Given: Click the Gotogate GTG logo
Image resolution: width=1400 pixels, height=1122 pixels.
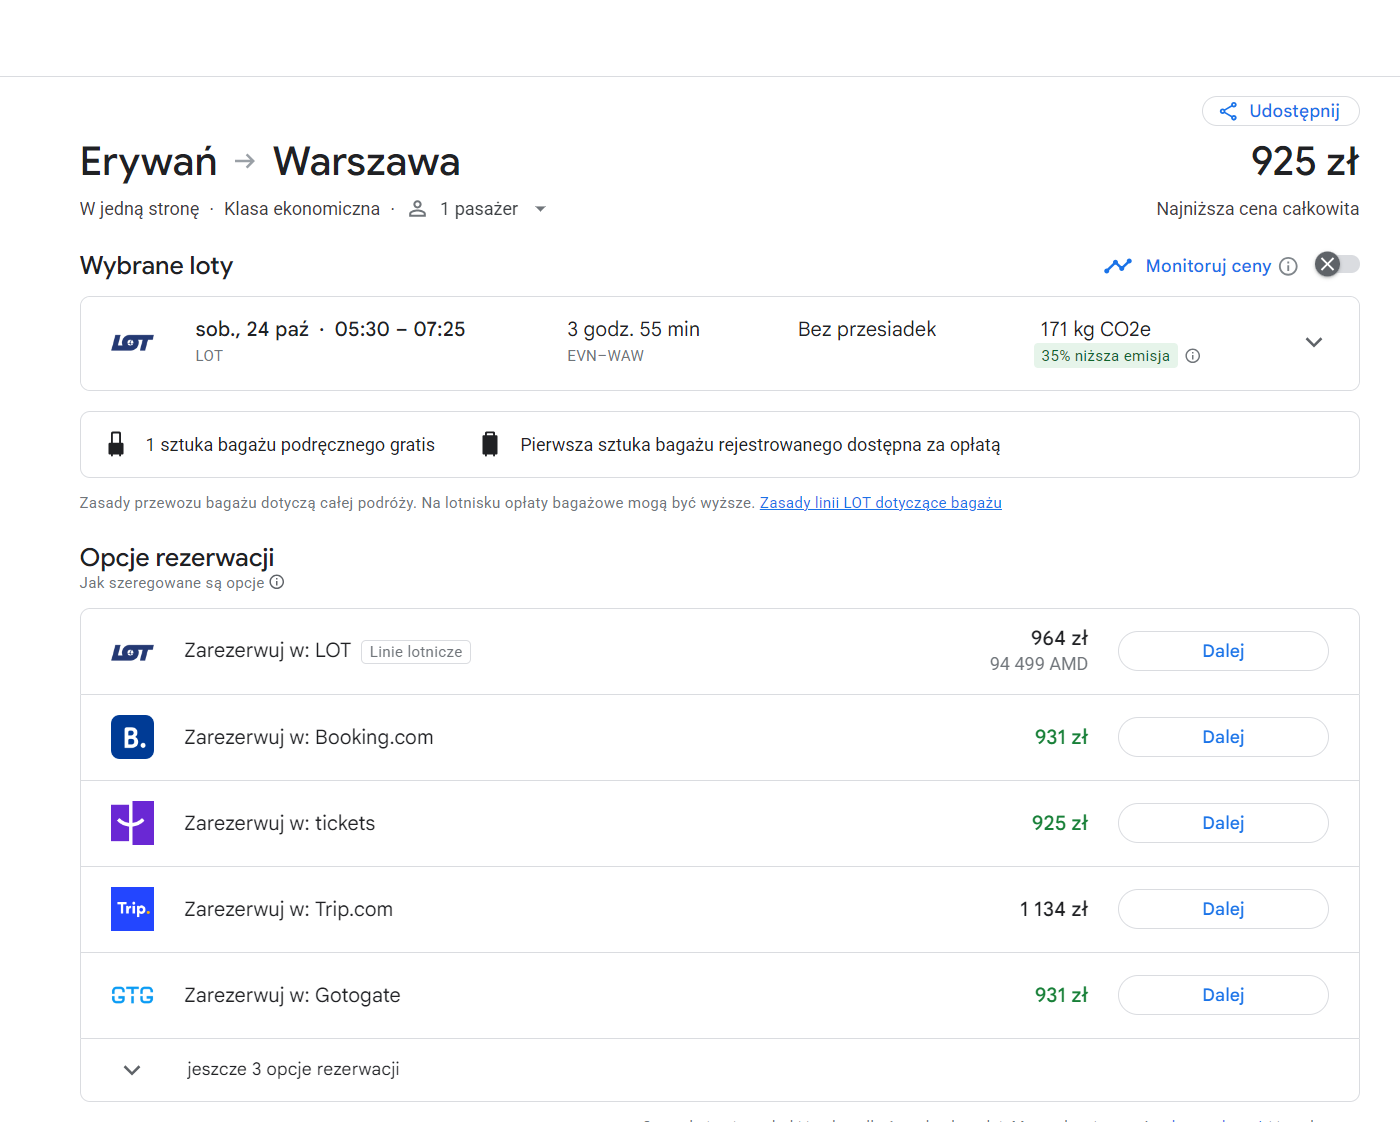Looking at the screenshot, I should click(132, 995).
